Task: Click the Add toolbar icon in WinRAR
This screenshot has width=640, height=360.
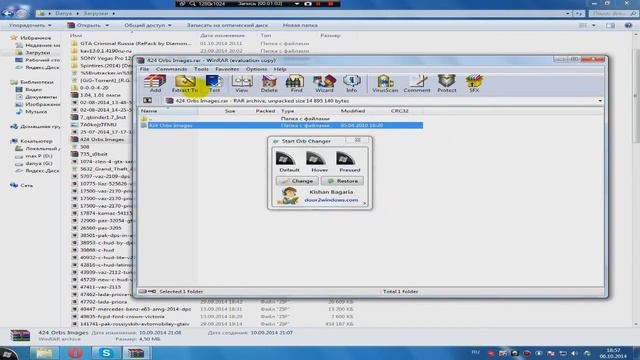Action: (155, 83)
